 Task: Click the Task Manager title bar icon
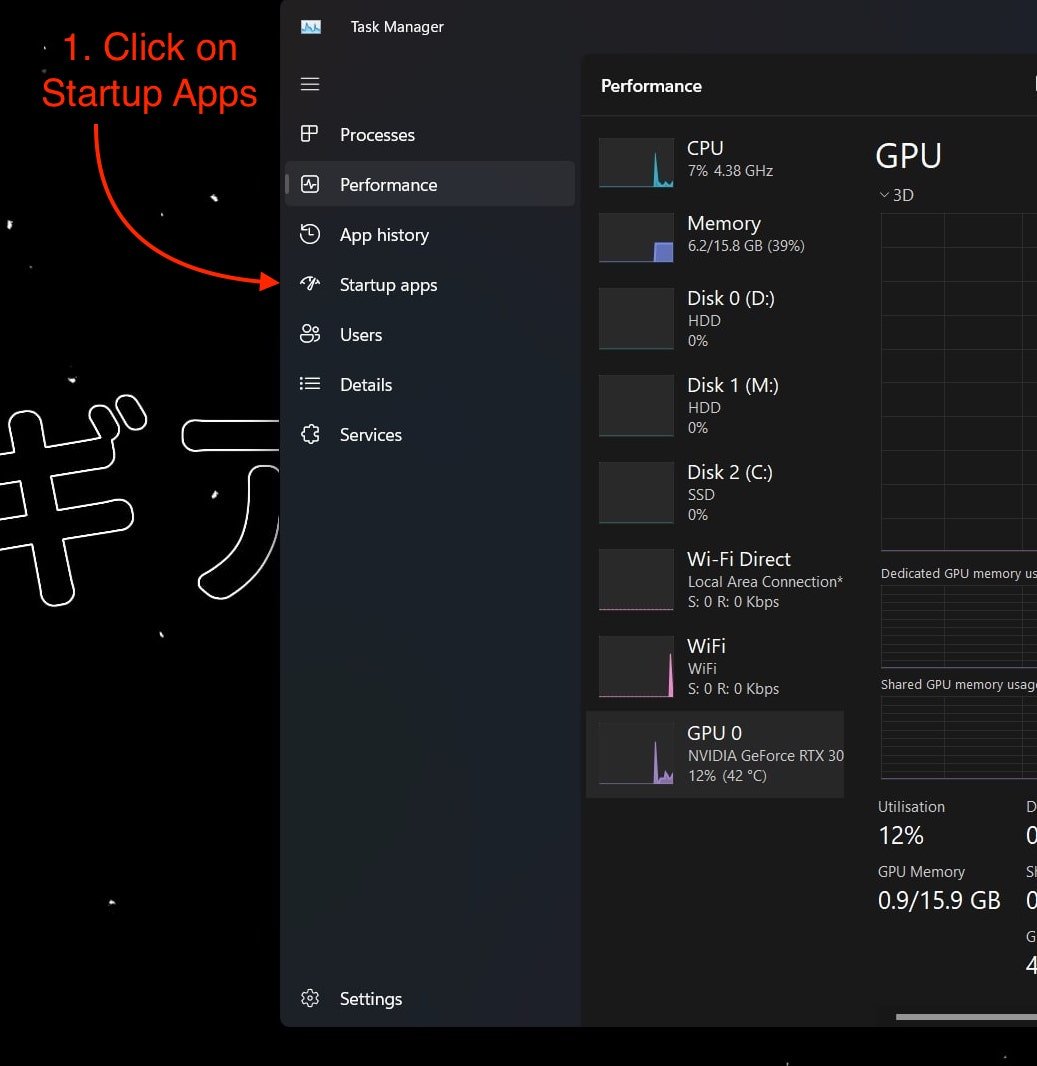click(x=311, y=27)
